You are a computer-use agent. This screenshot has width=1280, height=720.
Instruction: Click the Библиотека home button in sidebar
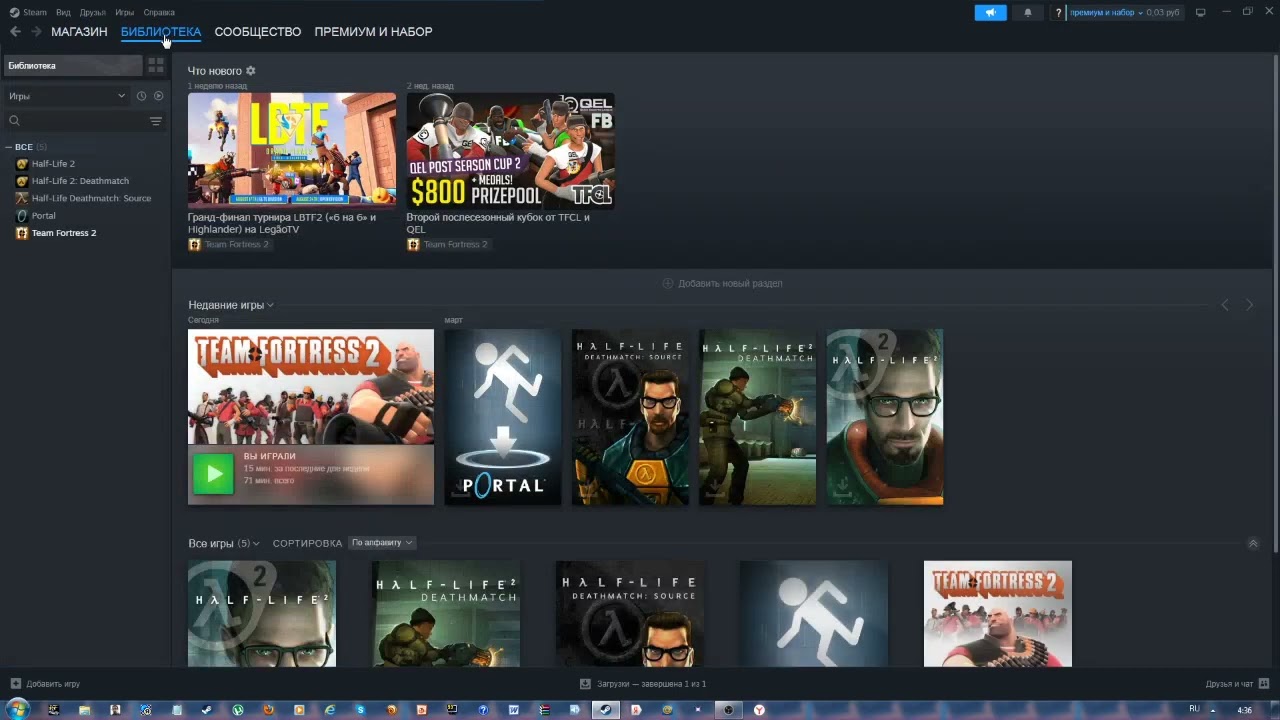73,66
